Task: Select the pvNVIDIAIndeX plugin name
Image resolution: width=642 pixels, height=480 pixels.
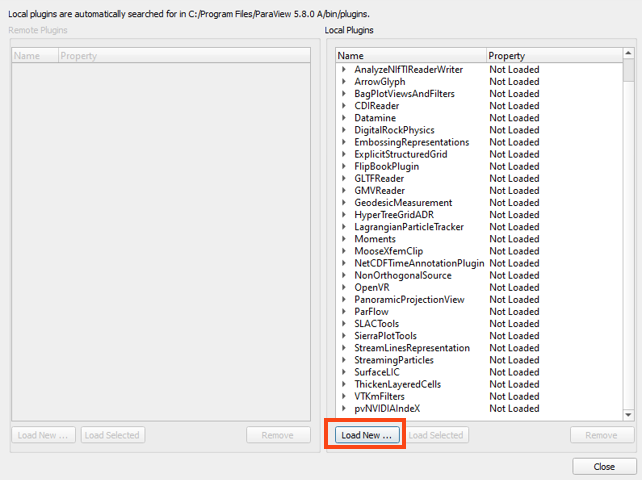Action: point(387,408)
